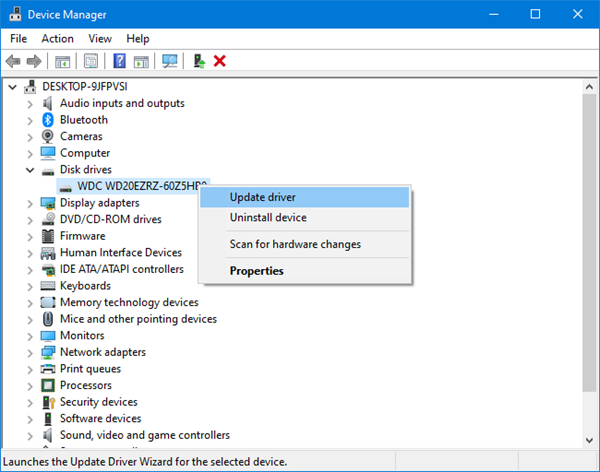Screen dimensions: 600x472
Task: Click the Mice and other pointing devices icon
Action: [48, 319]
